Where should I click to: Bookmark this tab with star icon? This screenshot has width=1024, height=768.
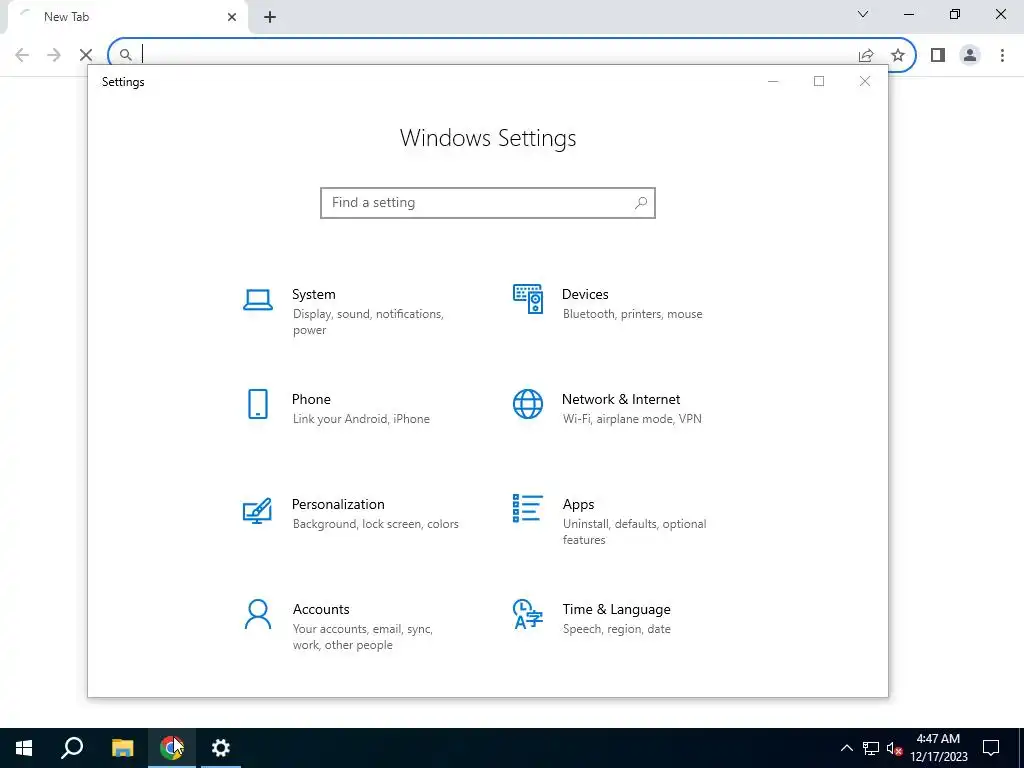898,55
